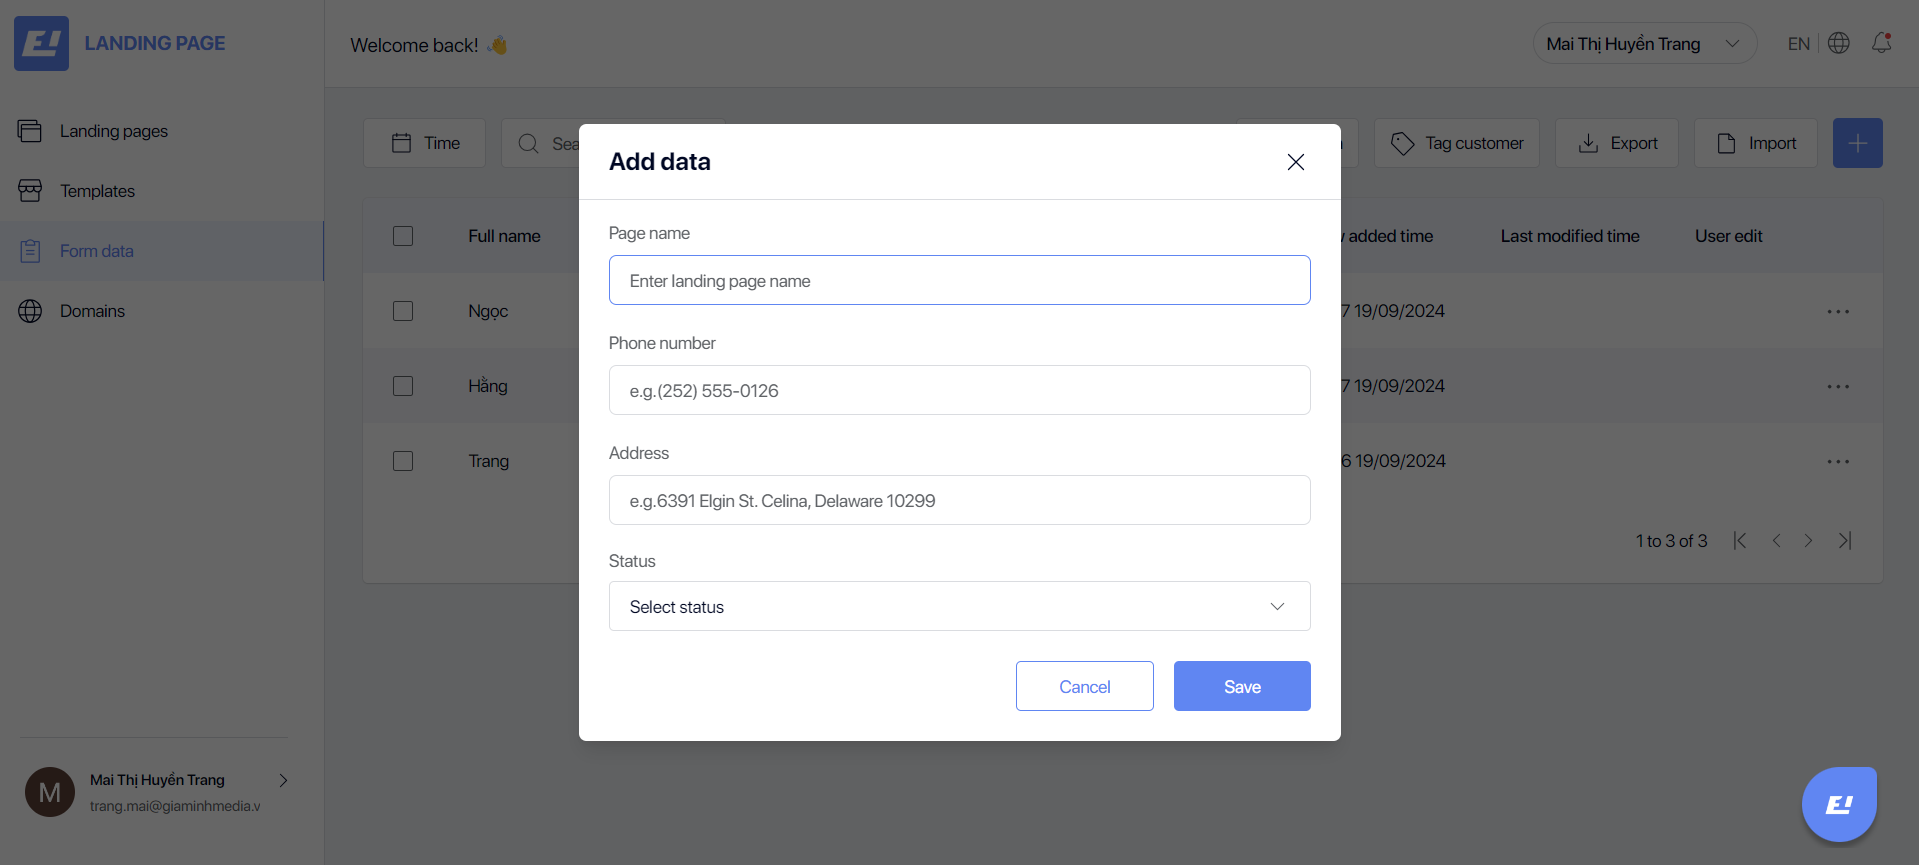The width and height of the screenshot is (1919, 865).
Task: Open the chat widget bubble
Action: [1839, 804]
